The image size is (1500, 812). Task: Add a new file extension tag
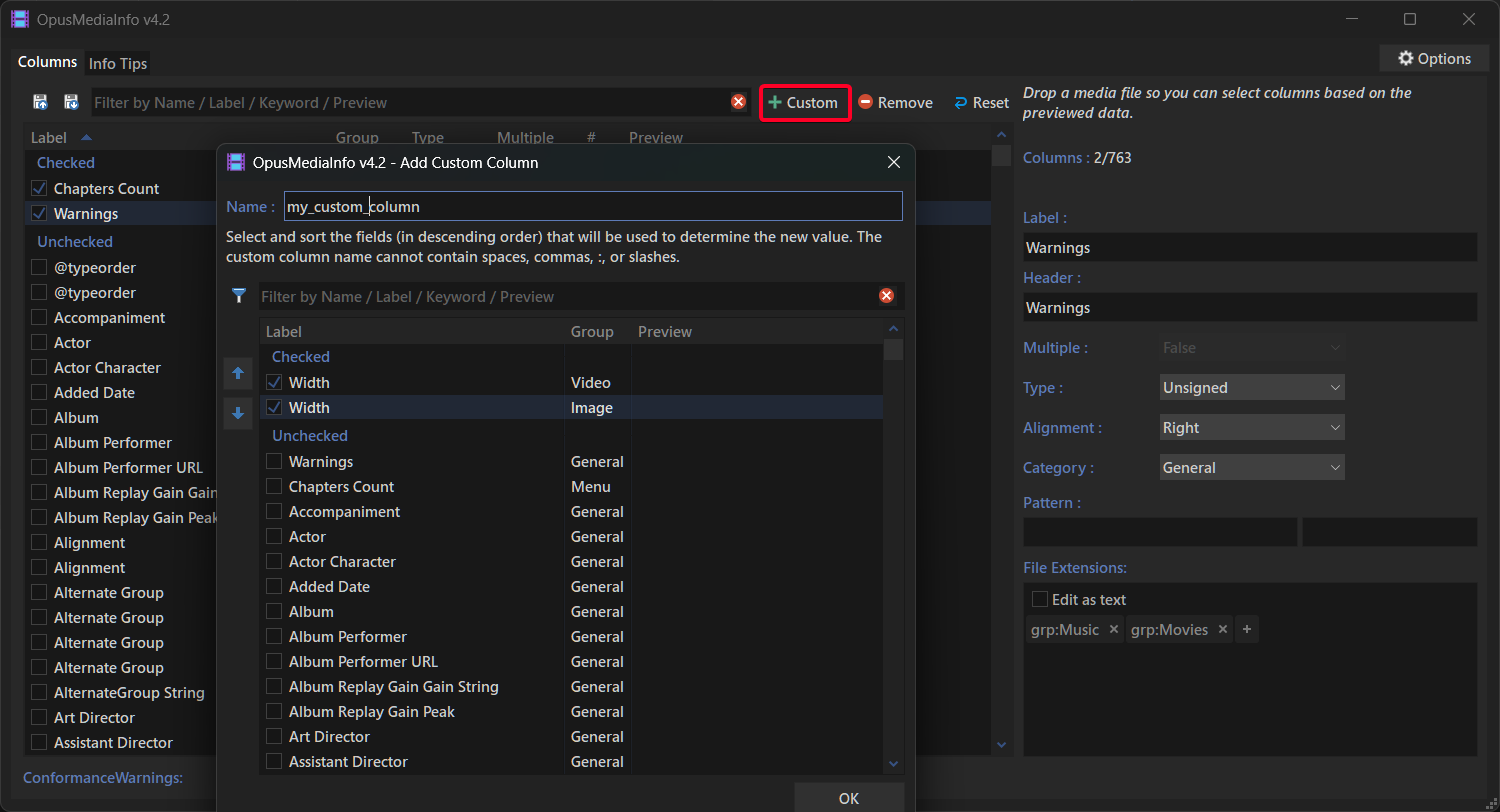point(1246,630)
